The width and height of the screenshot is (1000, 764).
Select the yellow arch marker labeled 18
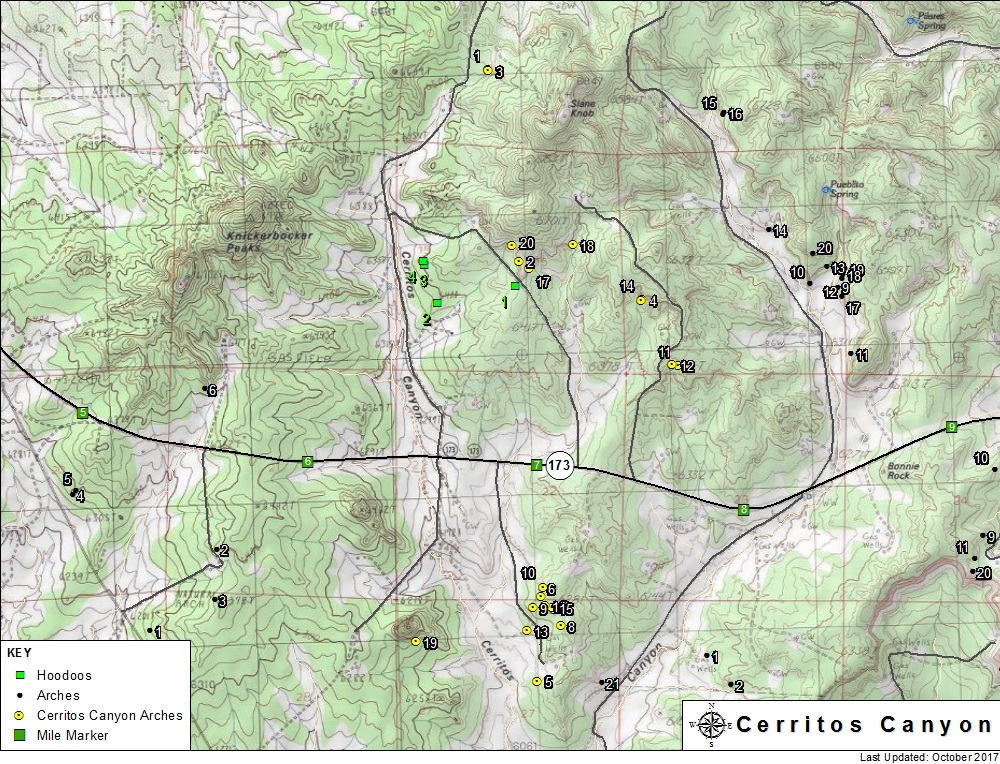coord(572,244)
